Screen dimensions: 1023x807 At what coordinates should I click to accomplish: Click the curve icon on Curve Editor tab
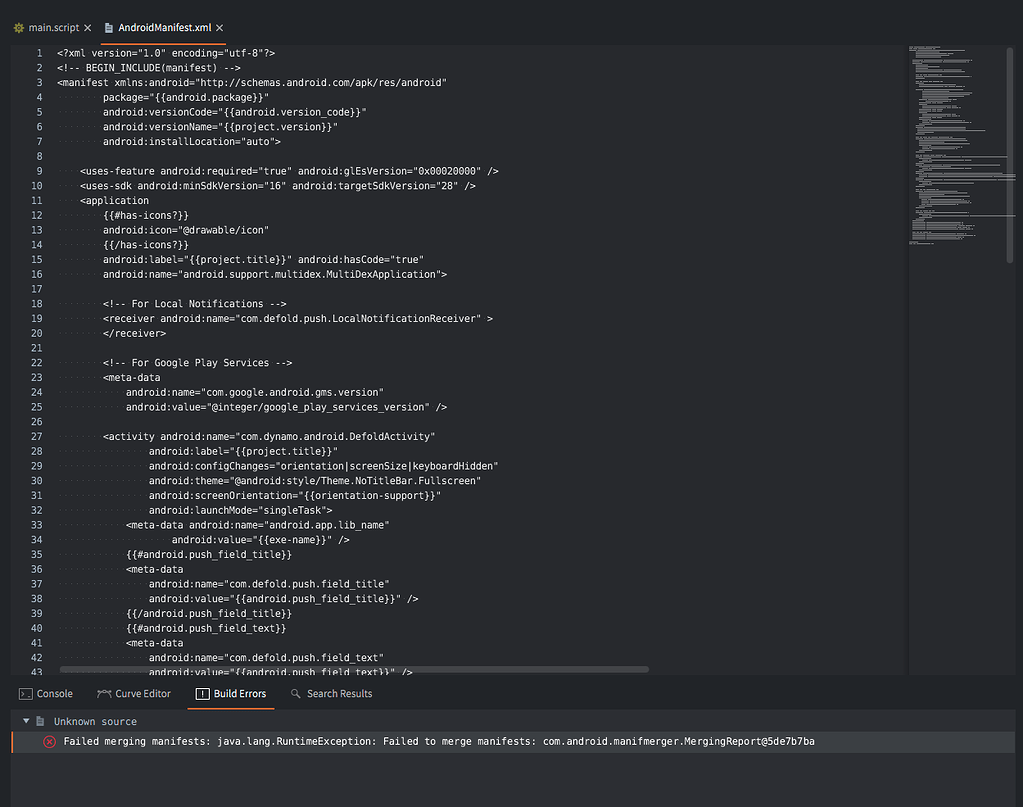point(103,693)
